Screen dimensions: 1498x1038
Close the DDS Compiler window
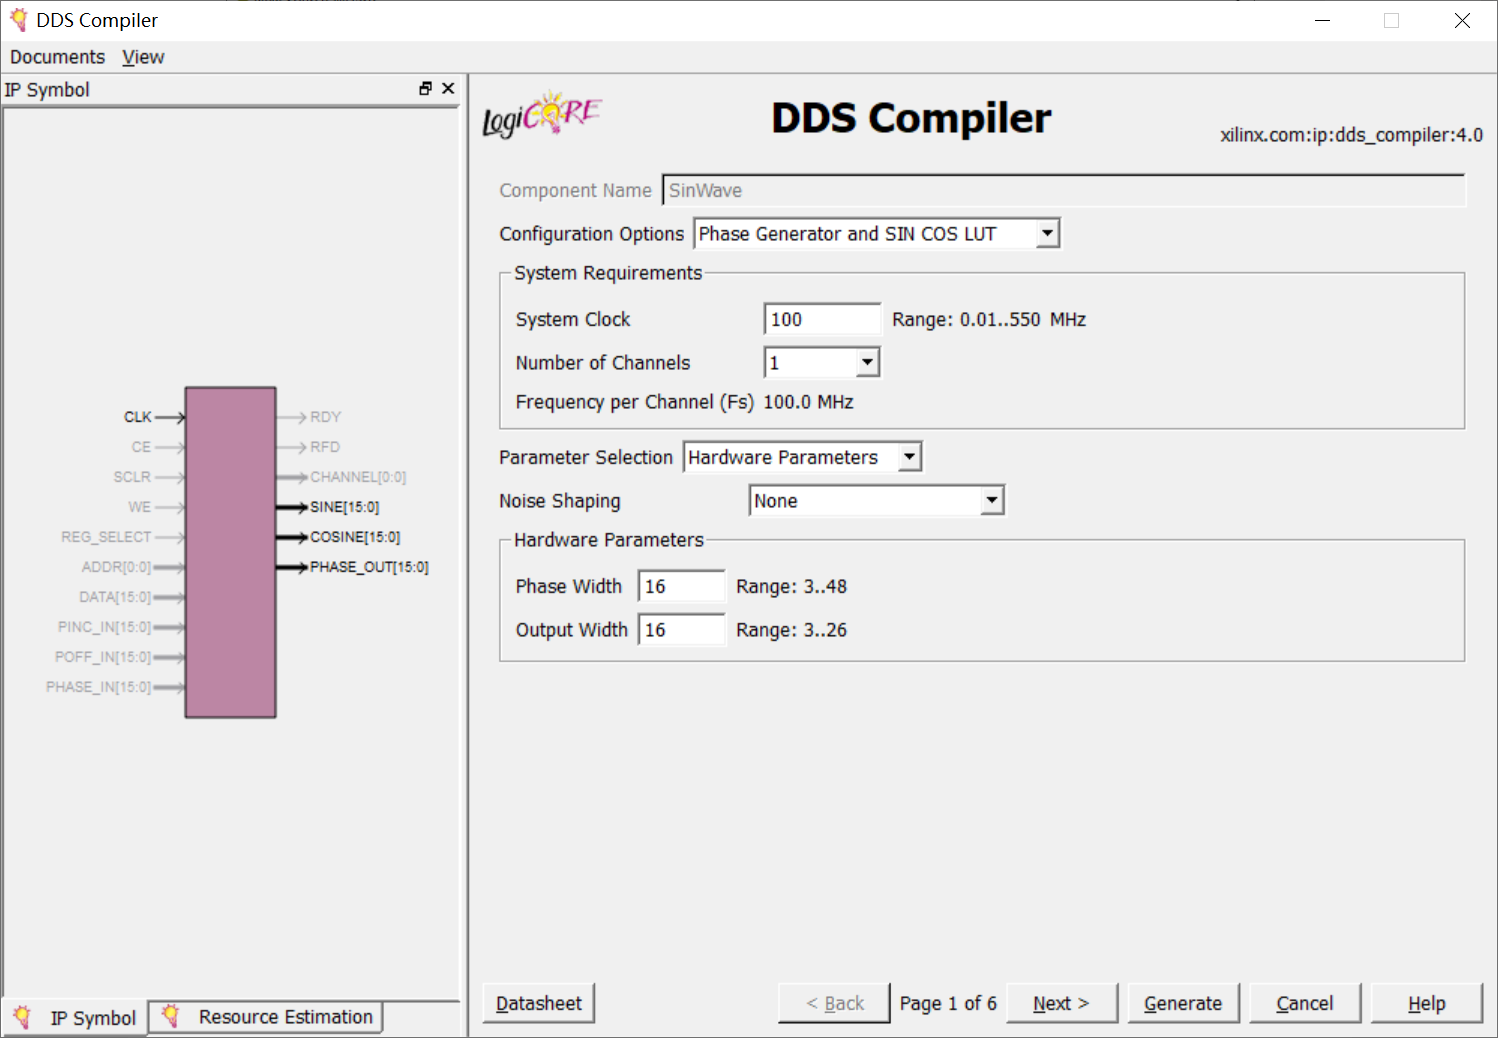point(1462,20)
